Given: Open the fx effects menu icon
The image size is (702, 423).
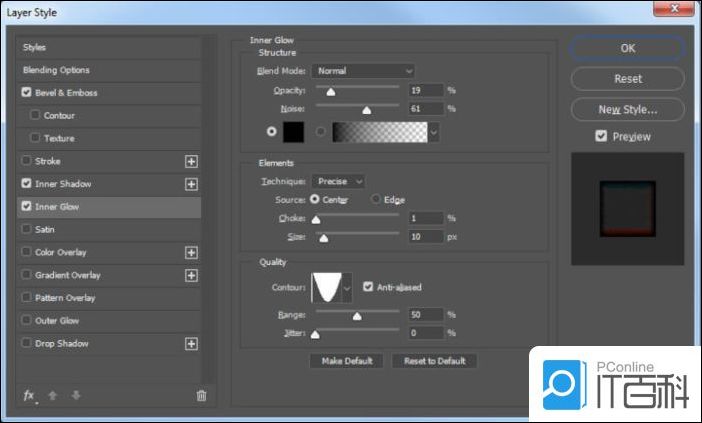Looking at the screenshot, I should pos(30,395).
